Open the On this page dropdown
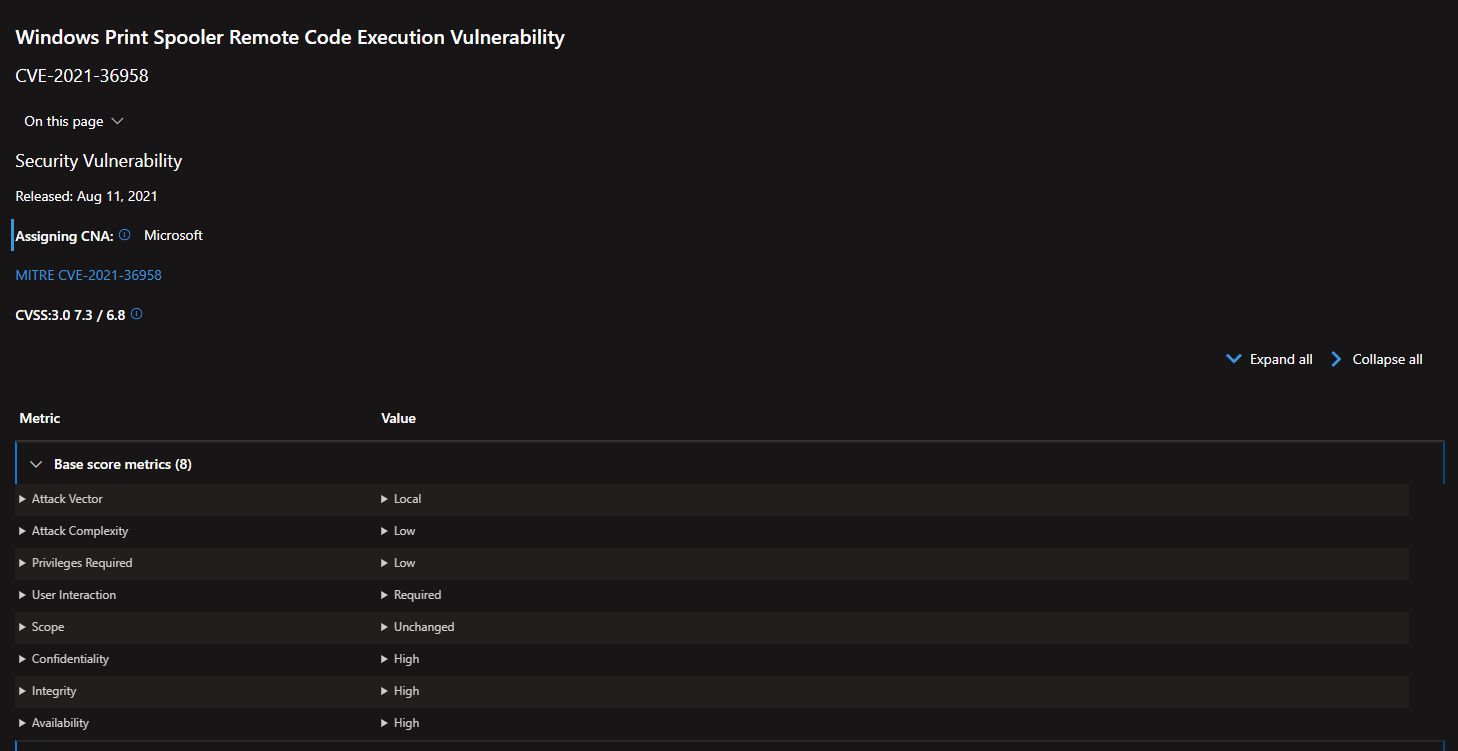The width and height of the screenshot is (1458, 751). pos(74,121)
